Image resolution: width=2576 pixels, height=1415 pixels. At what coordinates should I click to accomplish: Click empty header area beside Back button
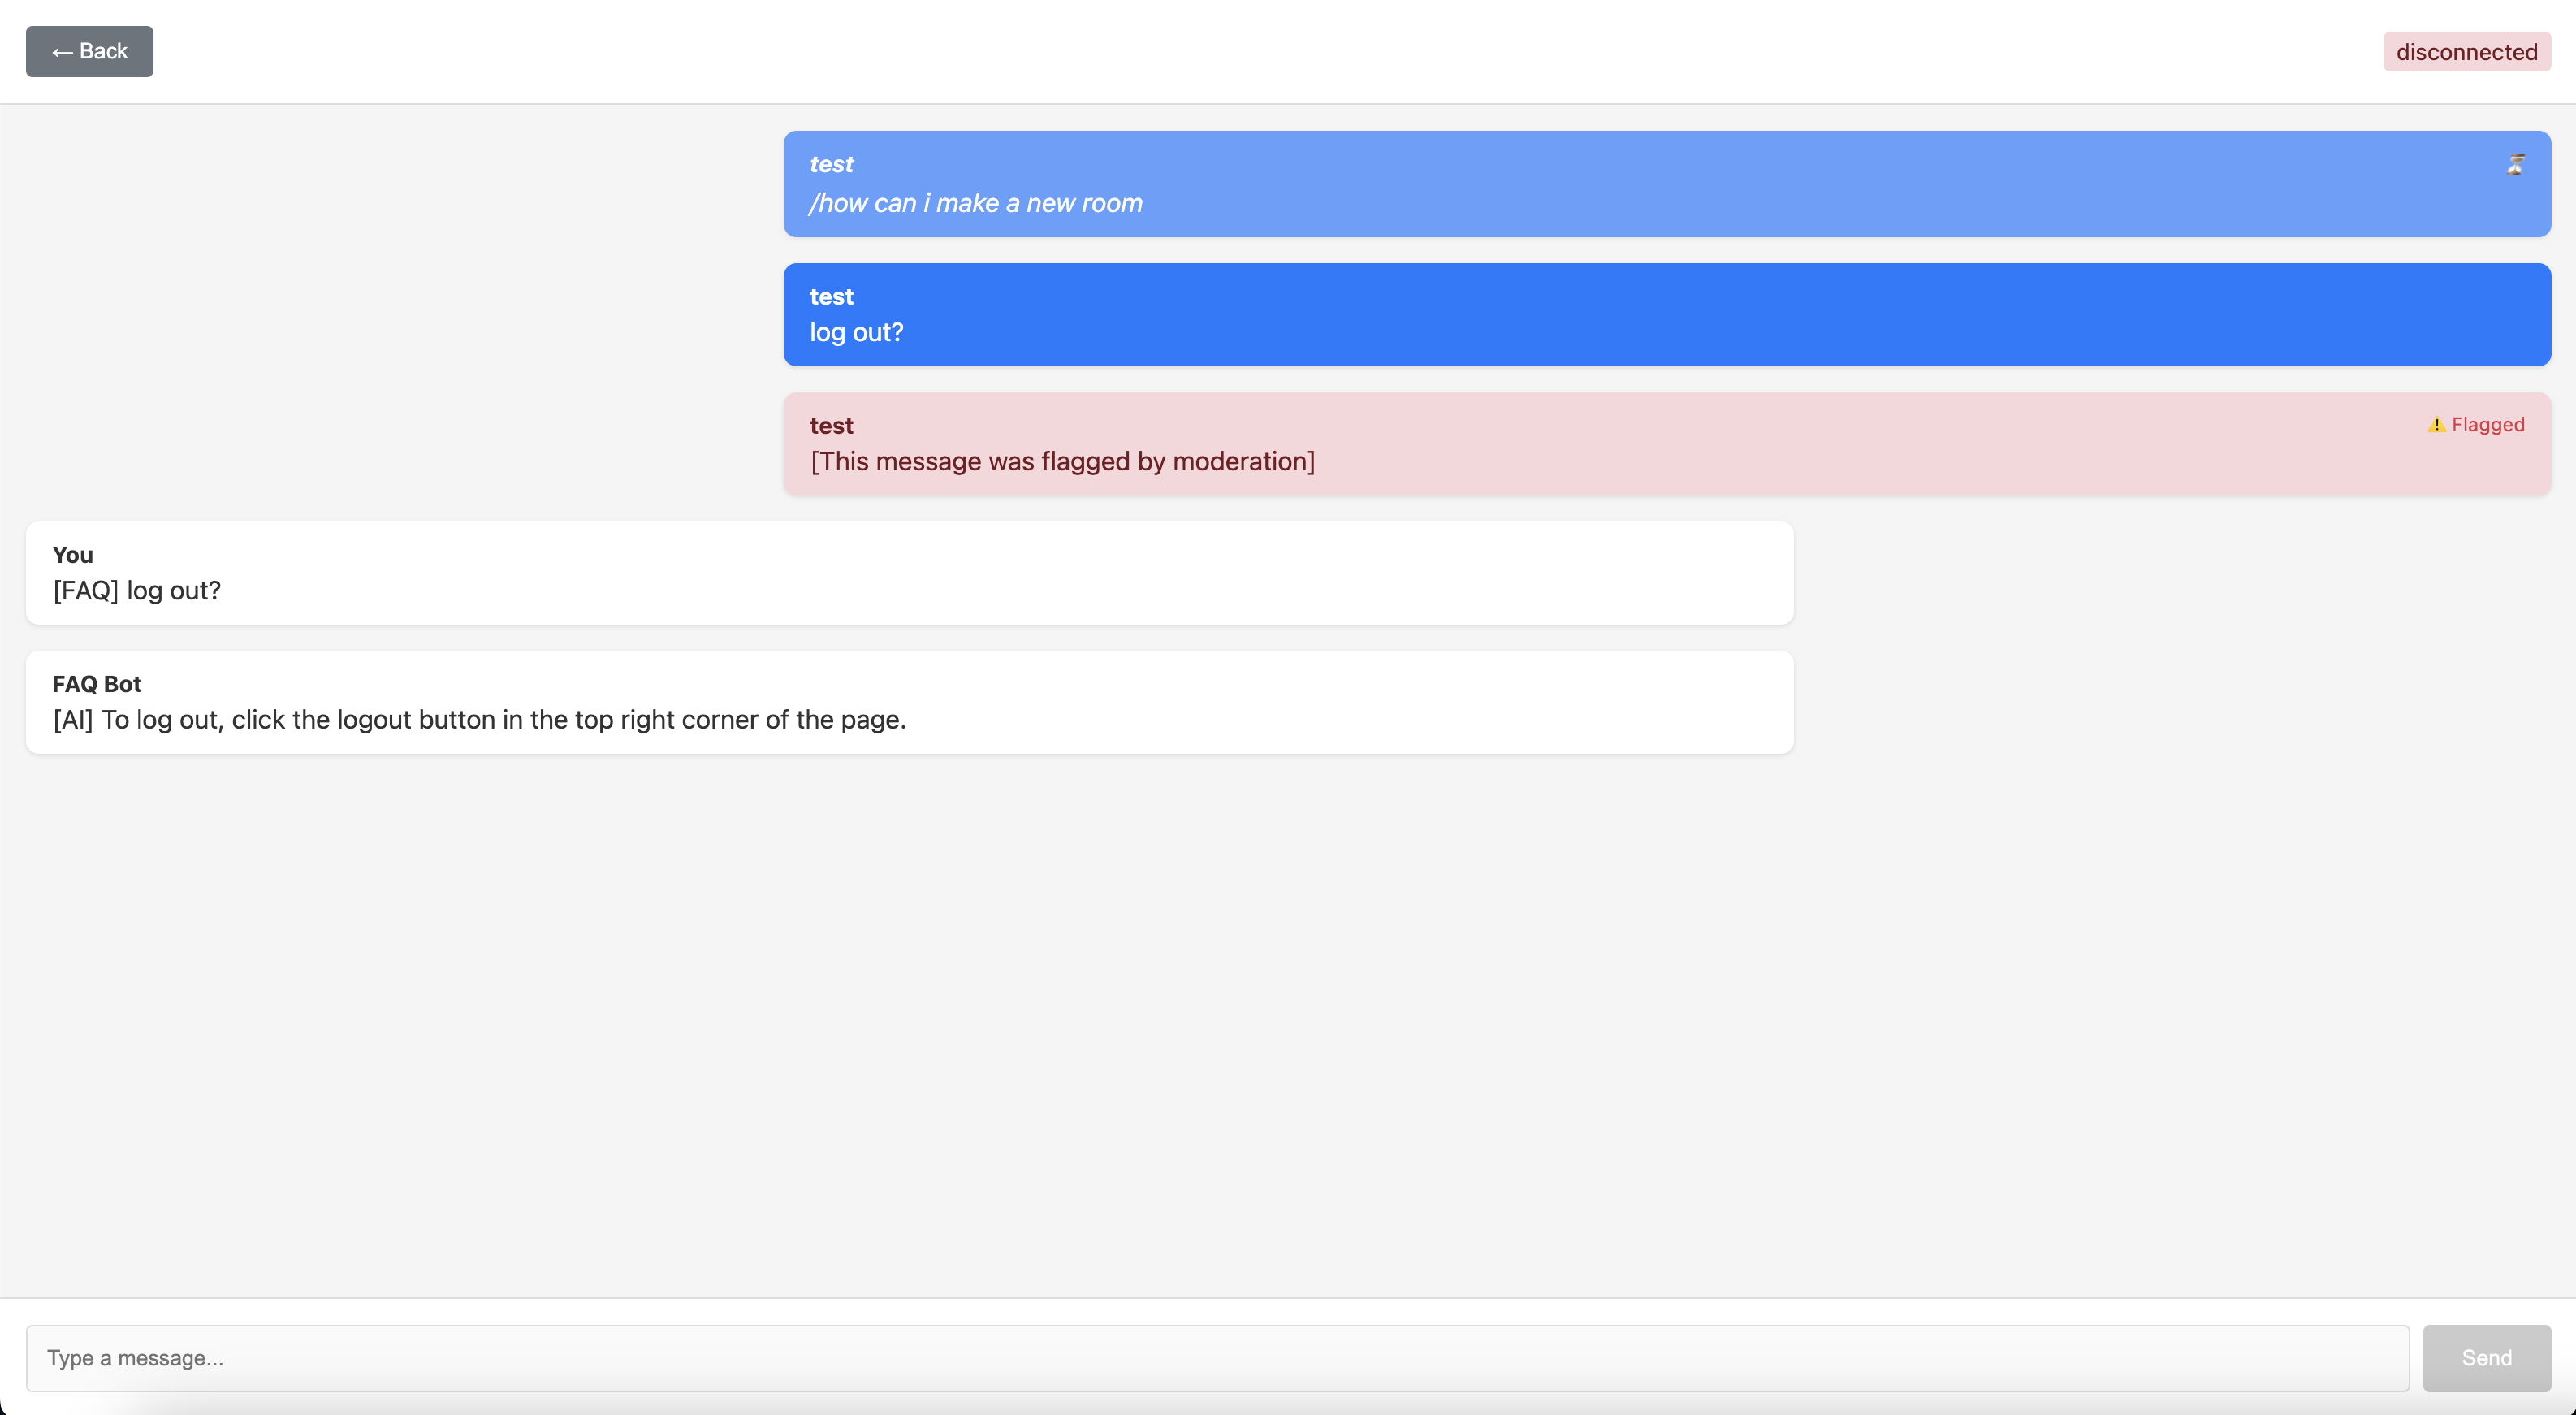1200,52
